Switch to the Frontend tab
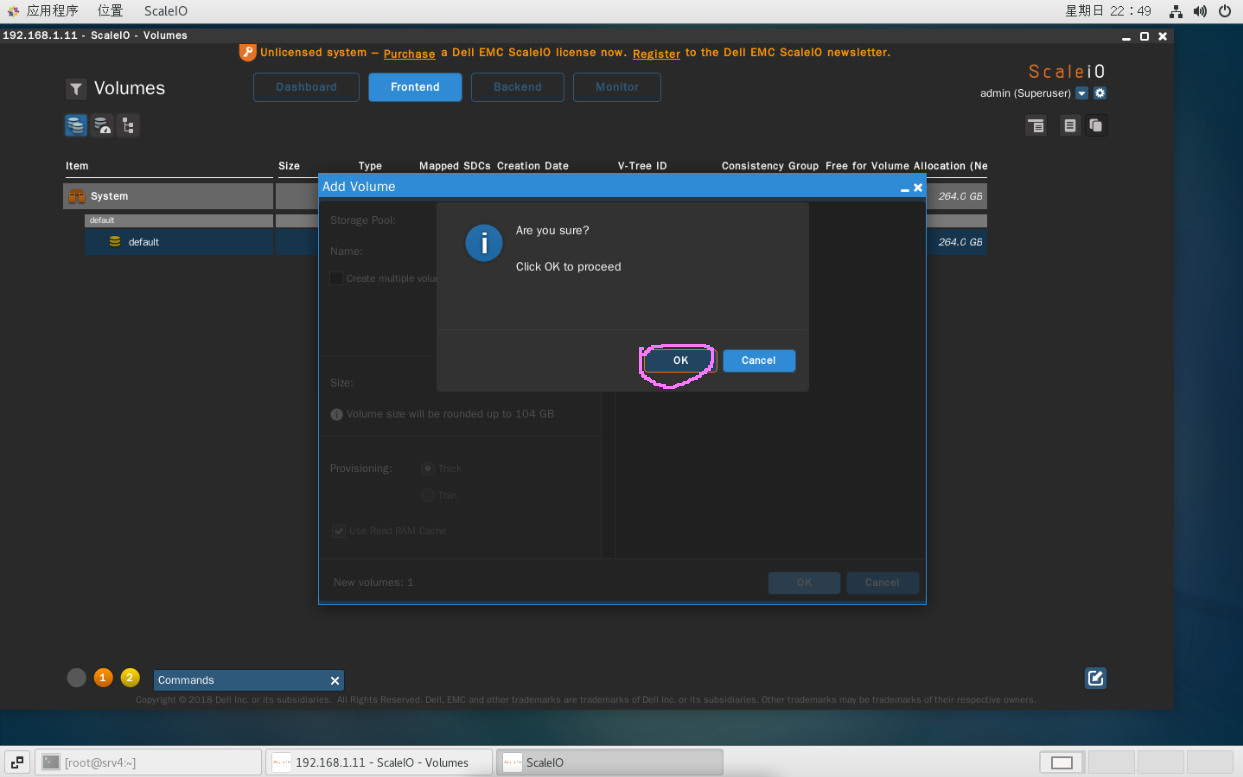Viewport: 1243px width, 777px height. coord(415,87)
